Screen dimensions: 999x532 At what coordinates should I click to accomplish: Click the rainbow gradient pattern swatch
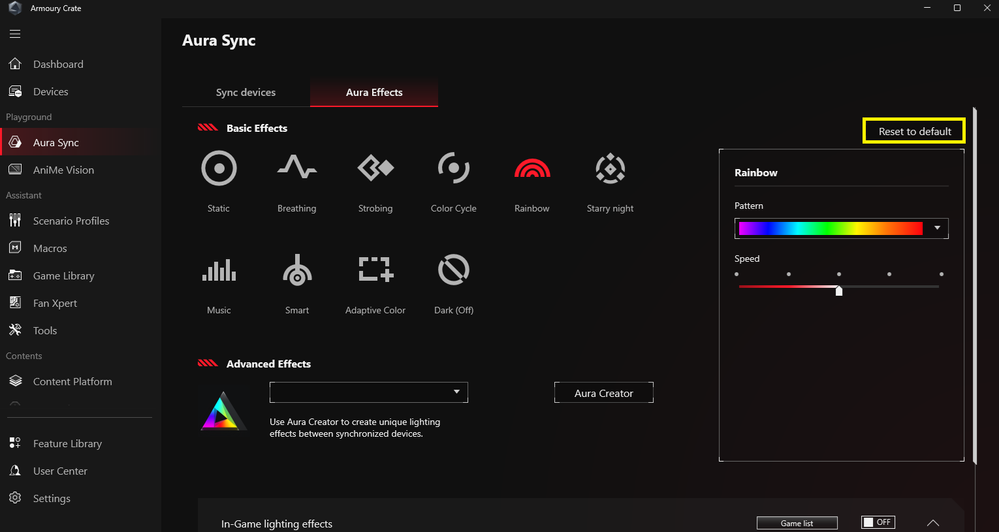click(831, 228)
